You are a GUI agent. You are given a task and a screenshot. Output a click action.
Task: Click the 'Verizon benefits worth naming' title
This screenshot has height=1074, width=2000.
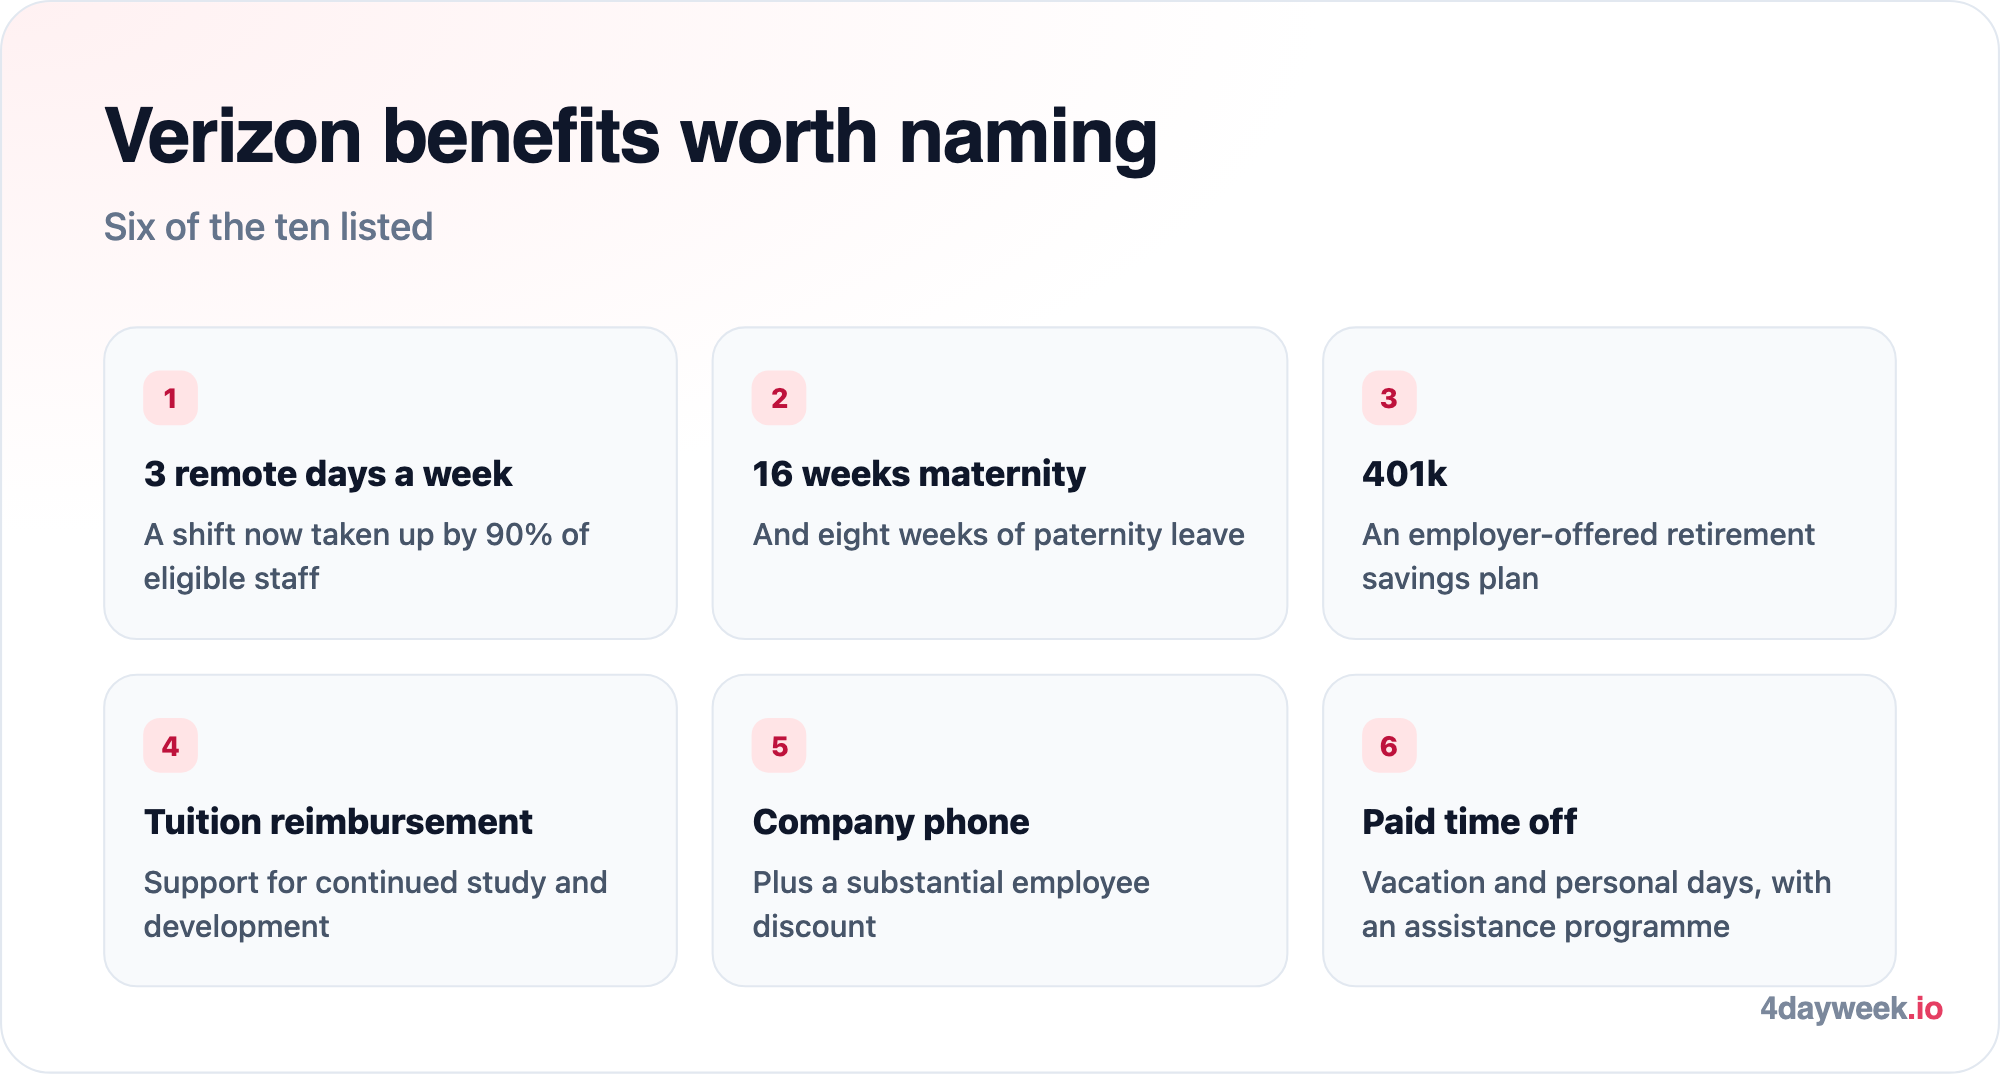click(631, 137)
